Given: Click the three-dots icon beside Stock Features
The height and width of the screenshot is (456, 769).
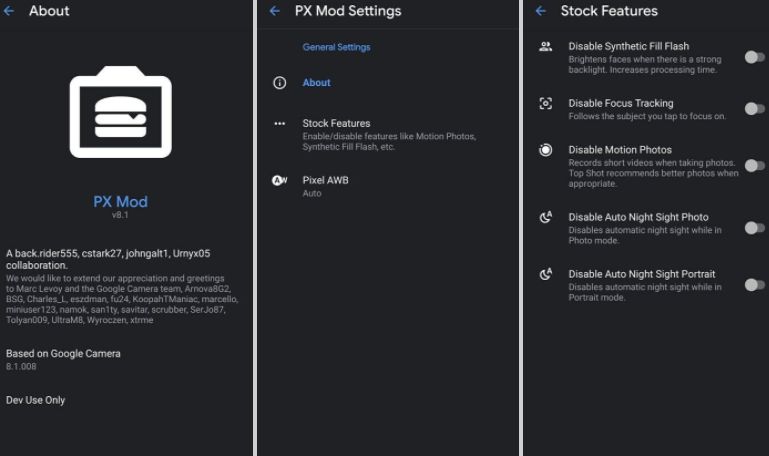Looking at the screenshot, I should click(280, 124).
